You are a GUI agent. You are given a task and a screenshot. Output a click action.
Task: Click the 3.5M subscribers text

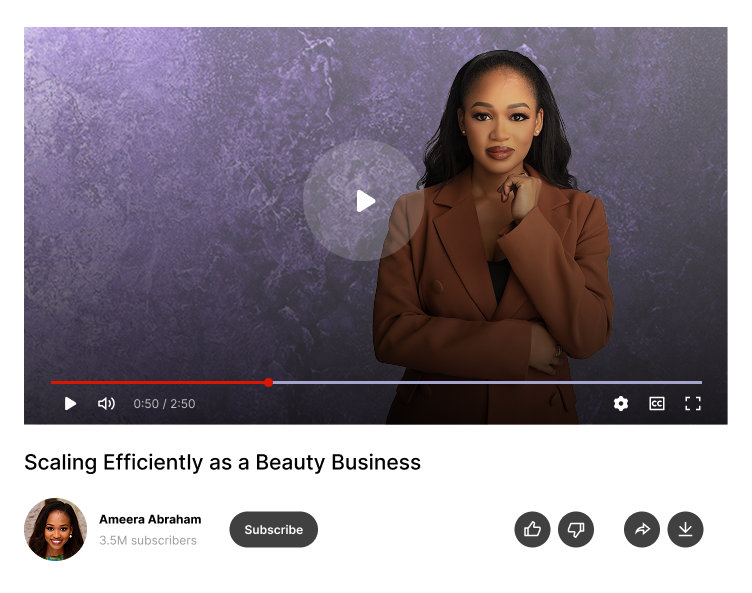pyautogui.click(x=148, y=540)
